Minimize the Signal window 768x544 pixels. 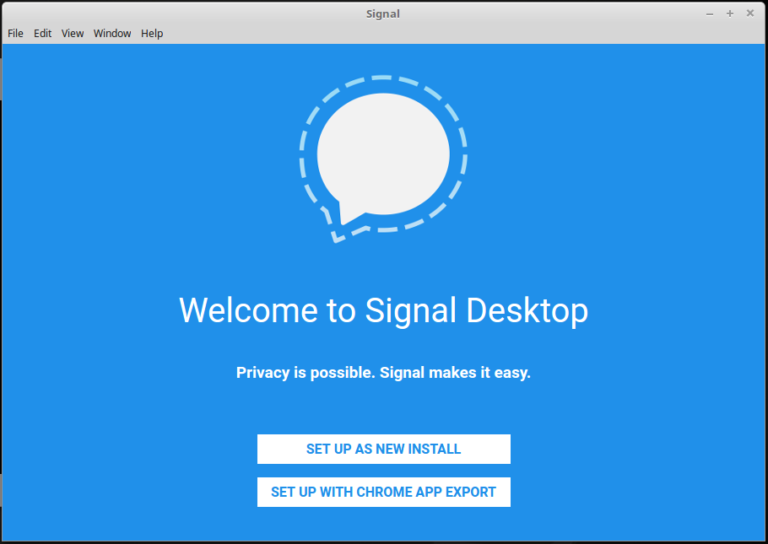click(709, 14)
